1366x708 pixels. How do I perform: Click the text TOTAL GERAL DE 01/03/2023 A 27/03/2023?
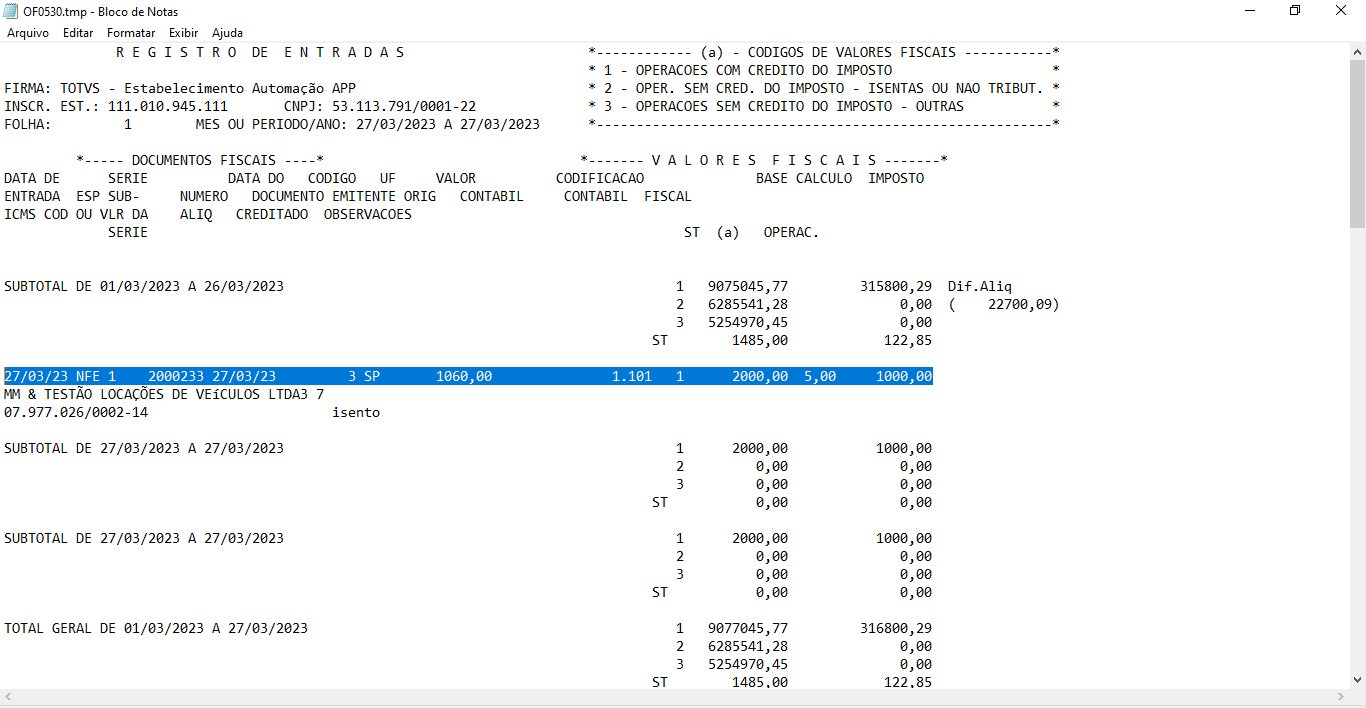pyautogui.click(x=156, y=628)
